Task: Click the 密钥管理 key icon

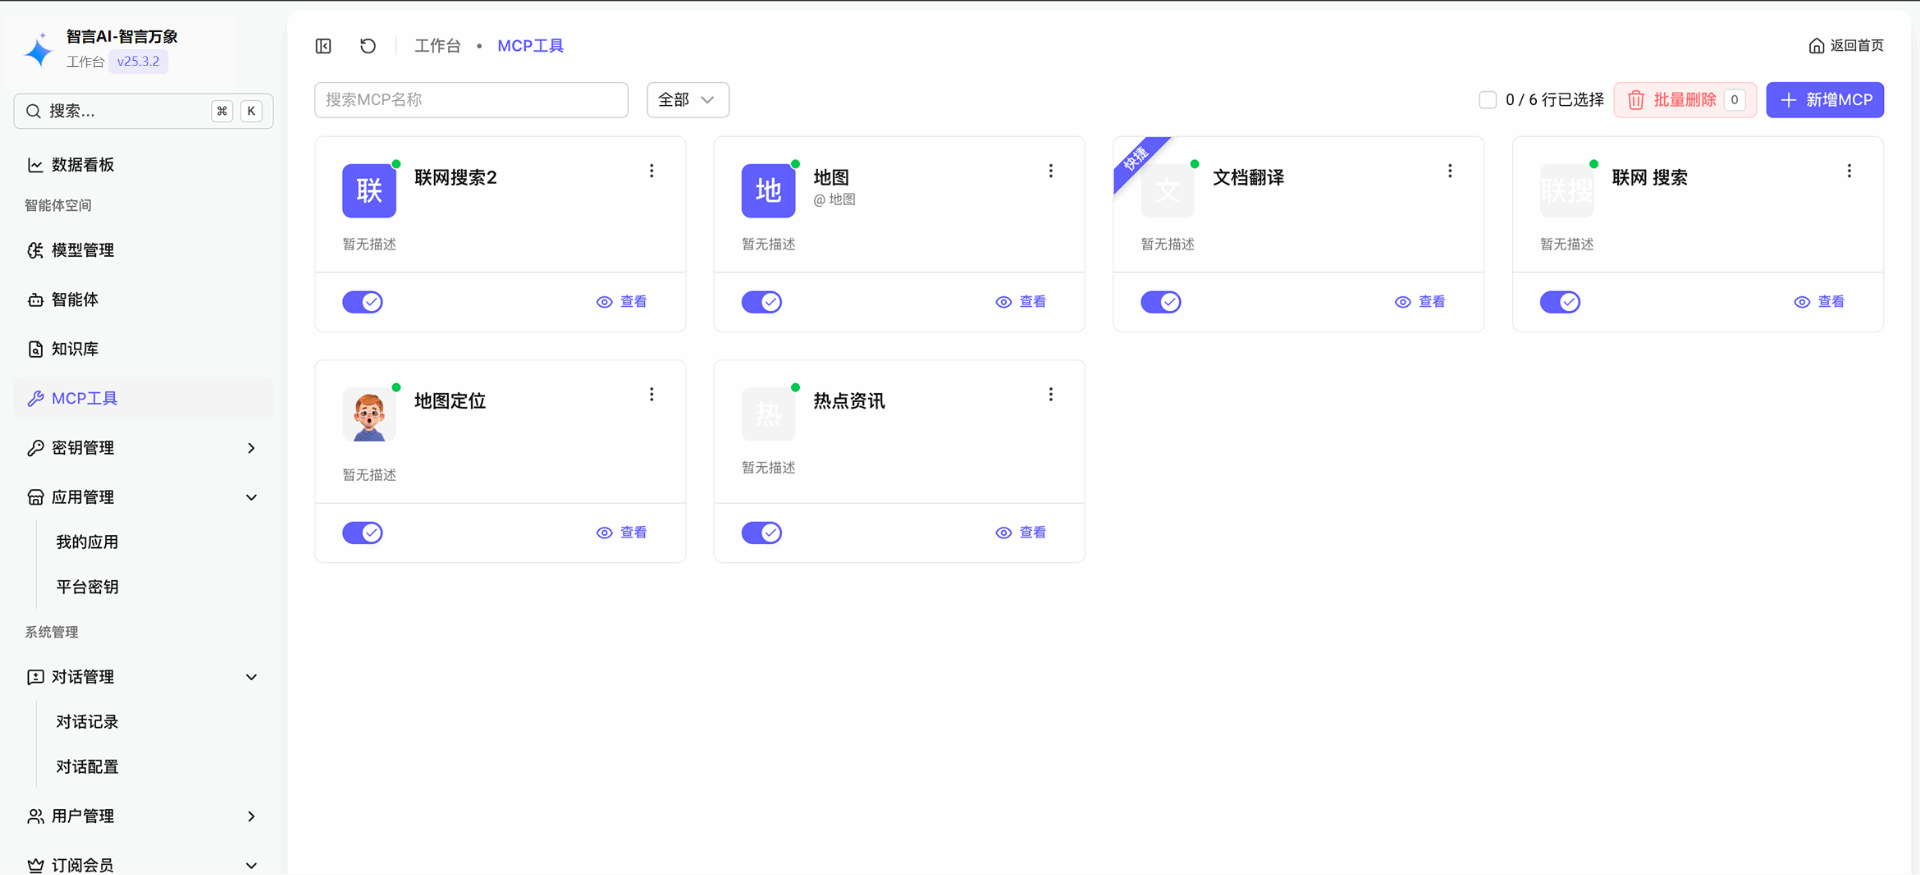Action: click(x=35, y=448)
